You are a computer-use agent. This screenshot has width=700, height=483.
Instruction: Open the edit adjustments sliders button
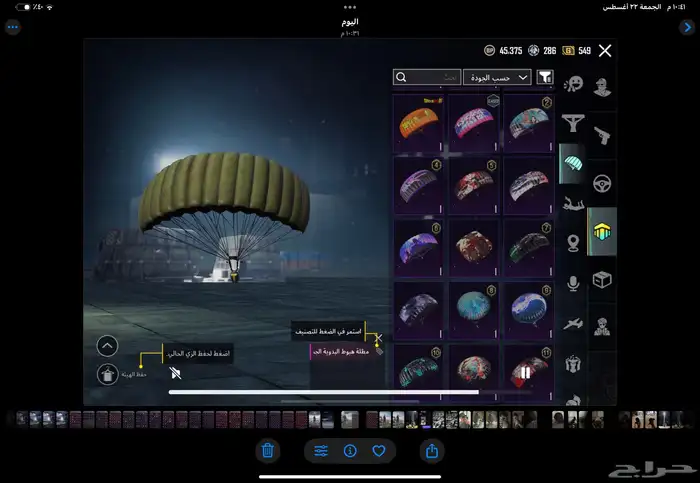coord(321,451)
